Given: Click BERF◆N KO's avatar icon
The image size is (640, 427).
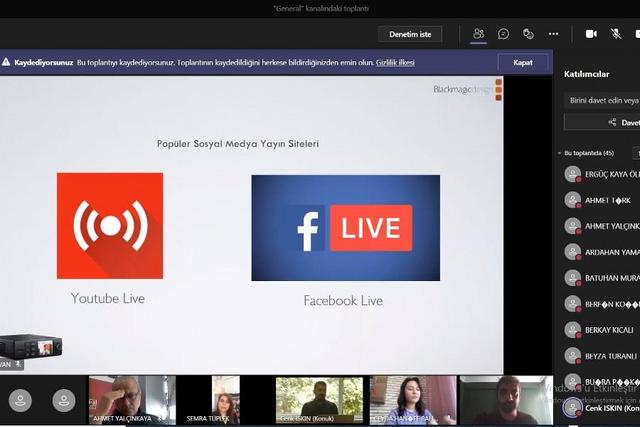Looking at the screenshot, I should coord(573,304).
